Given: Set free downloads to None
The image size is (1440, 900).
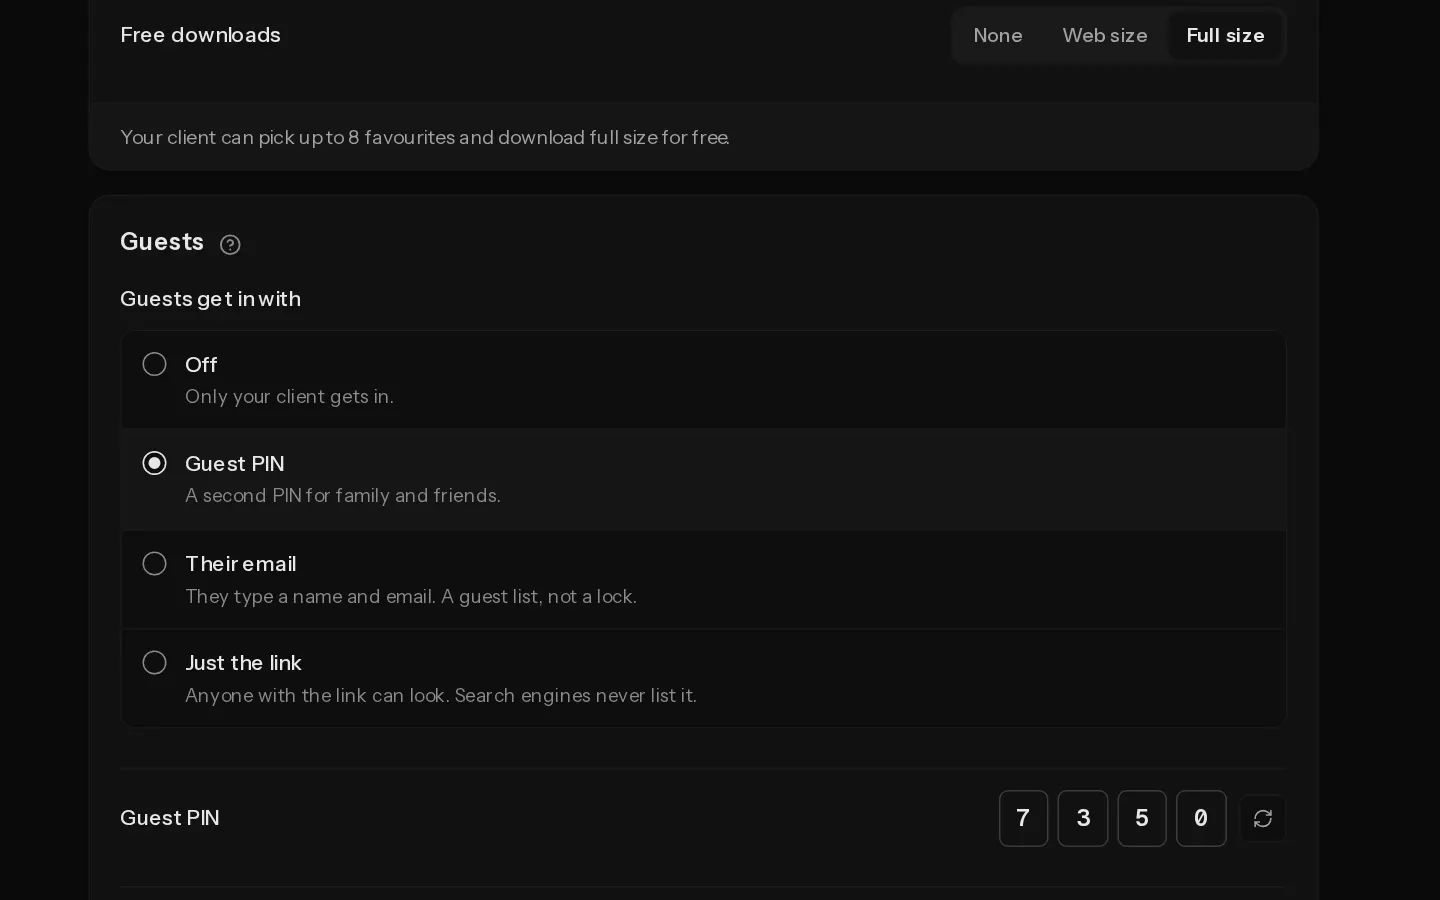Looking at the screenshot, I should pos(998,36).
